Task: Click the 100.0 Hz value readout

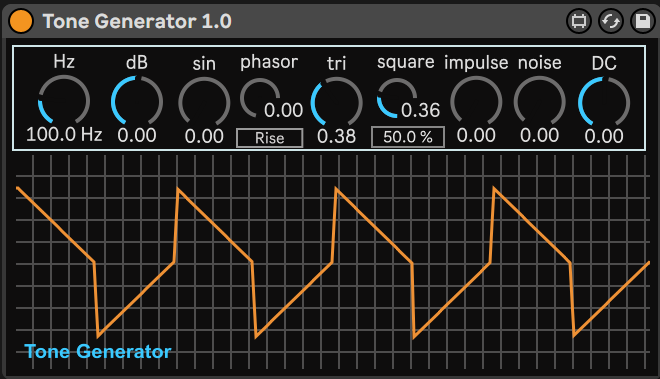Action: 64,135
